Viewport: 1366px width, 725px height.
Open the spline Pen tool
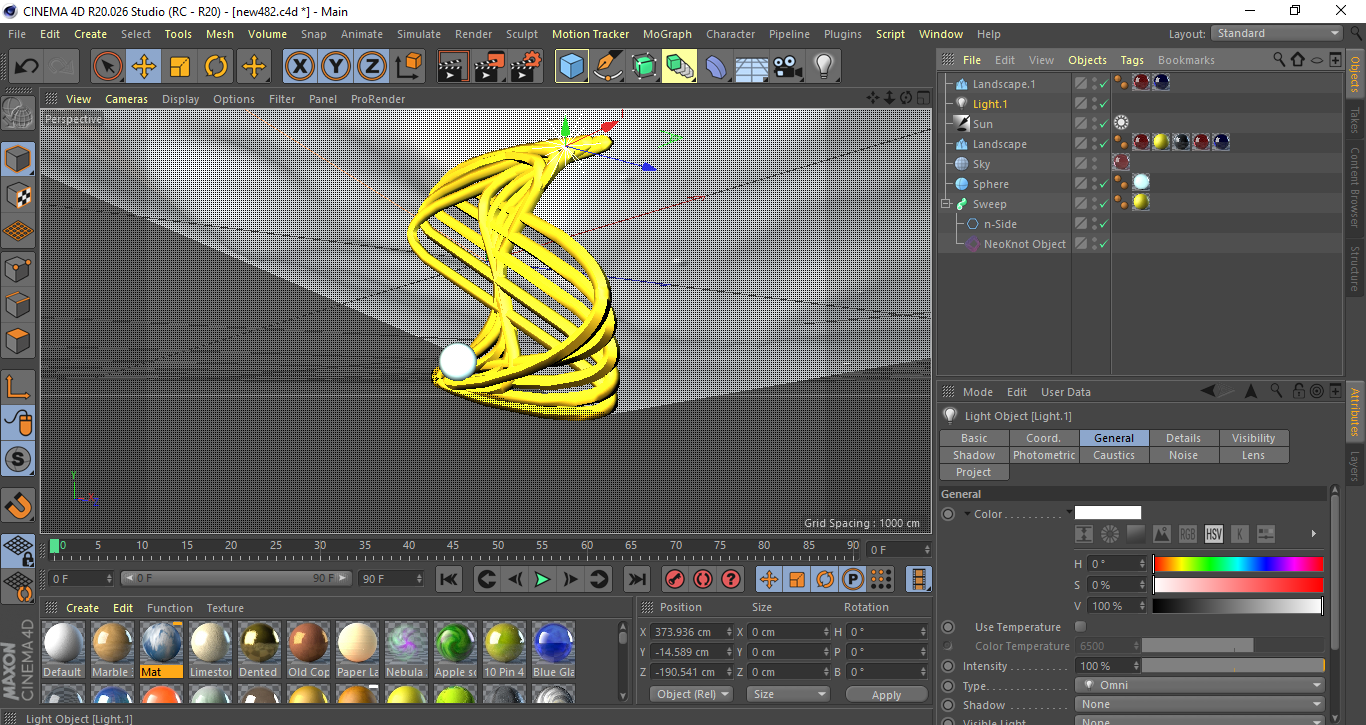(x=608, y=67)
